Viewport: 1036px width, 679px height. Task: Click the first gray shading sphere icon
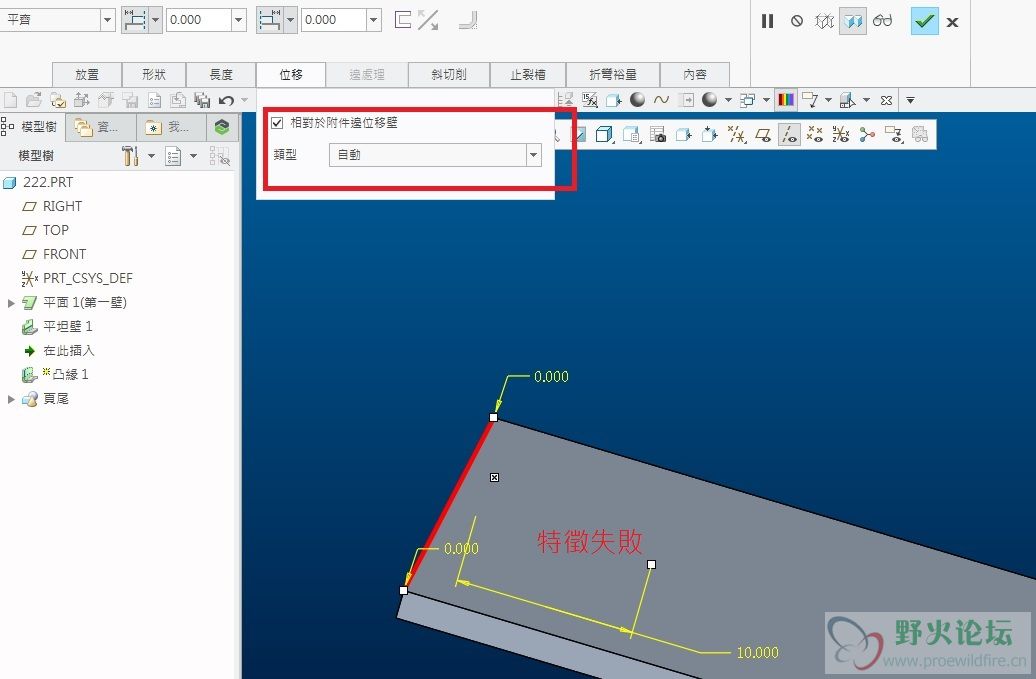[637, 100]
